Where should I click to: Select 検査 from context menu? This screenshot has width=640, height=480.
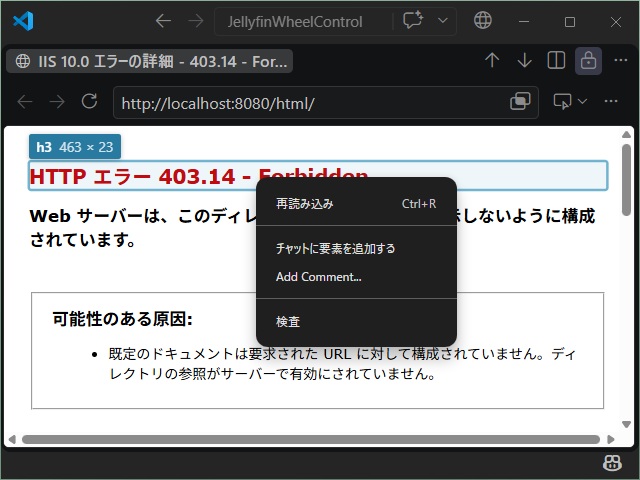click(356, 322)
